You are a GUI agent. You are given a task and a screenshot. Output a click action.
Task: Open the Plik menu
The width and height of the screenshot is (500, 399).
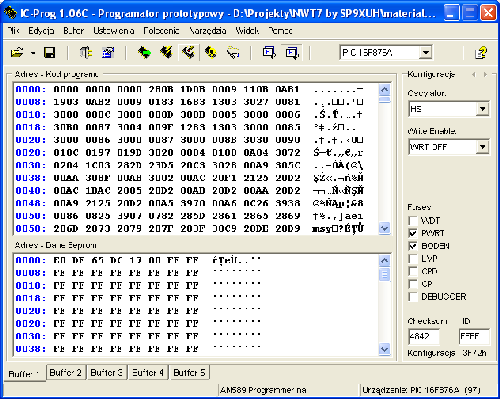click(x=14, y=31)
